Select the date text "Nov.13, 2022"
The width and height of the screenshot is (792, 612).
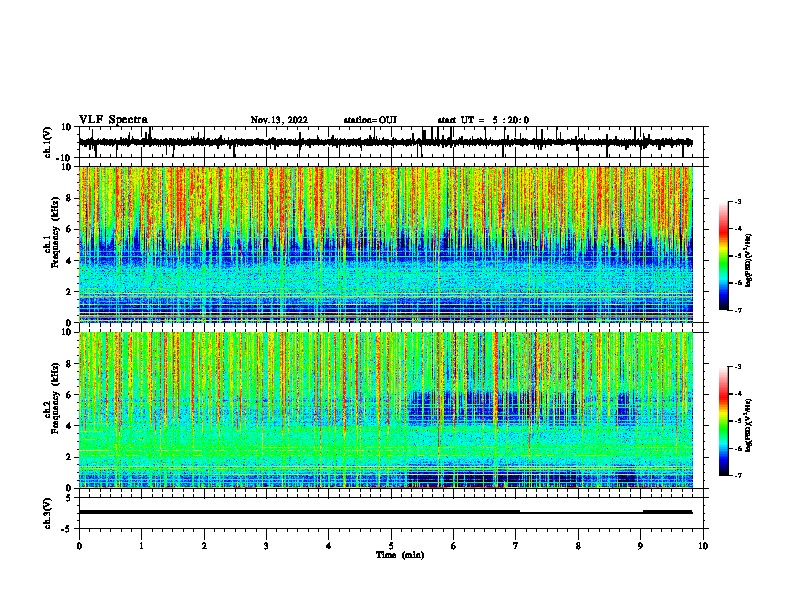(x=279, y=120)
